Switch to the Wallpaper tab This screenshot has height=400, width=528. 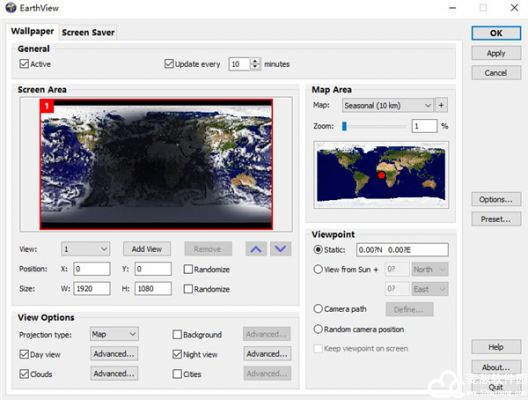32,31
